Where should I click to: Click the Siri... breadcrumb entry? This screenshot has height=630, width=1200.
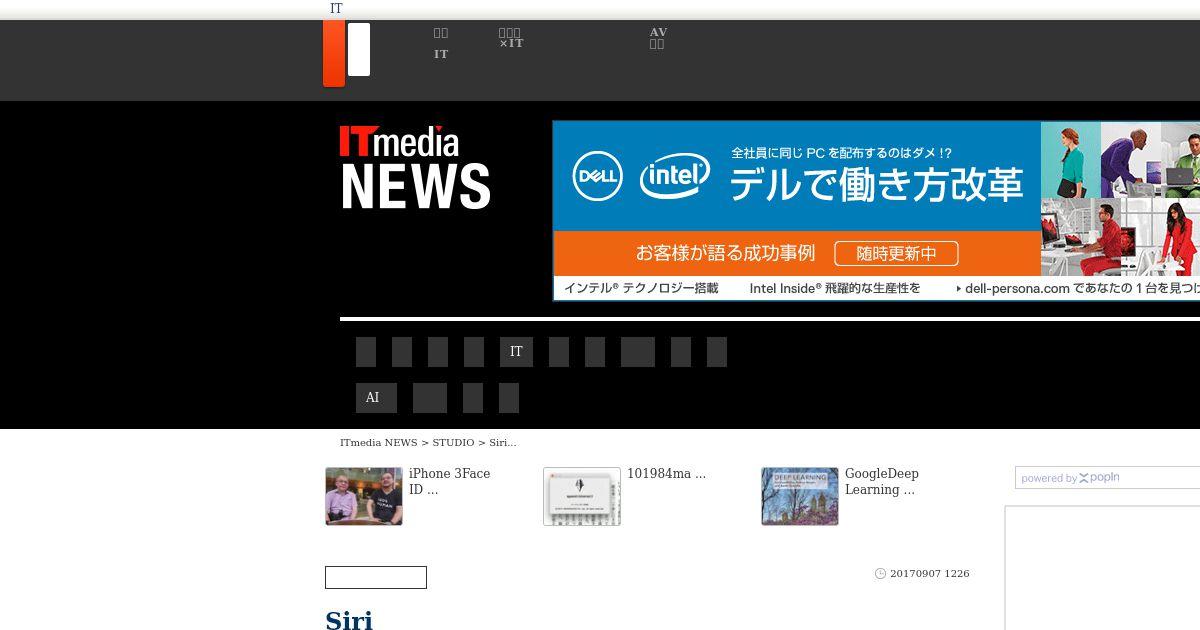coord(503,442)
